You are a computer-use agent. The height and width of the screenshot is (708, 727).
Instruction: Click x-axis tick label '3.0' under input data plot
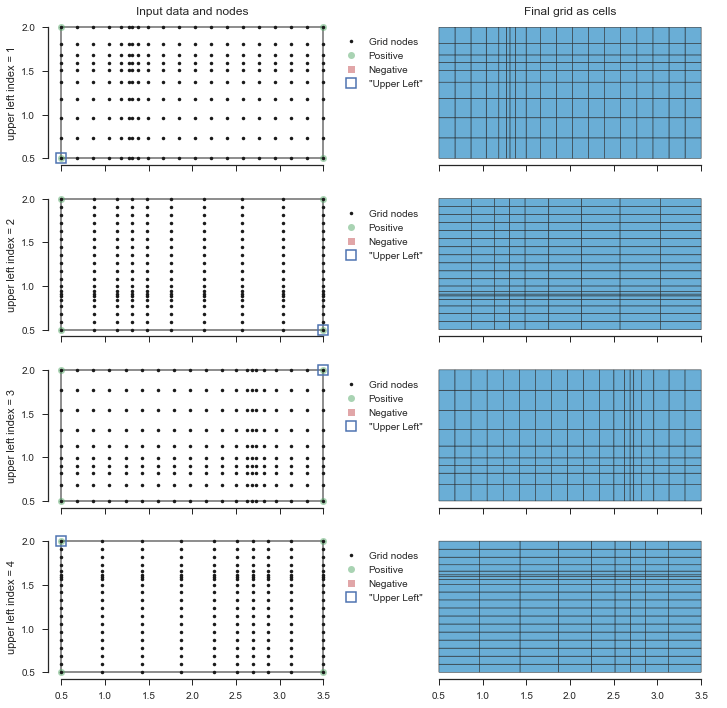click(280, 695)
